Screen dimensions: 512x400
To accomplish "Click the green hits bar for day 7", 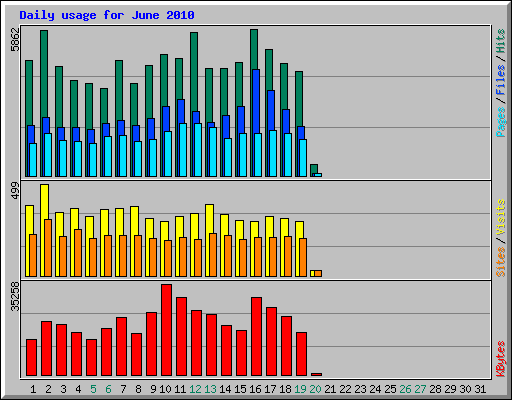I will 119,90.
